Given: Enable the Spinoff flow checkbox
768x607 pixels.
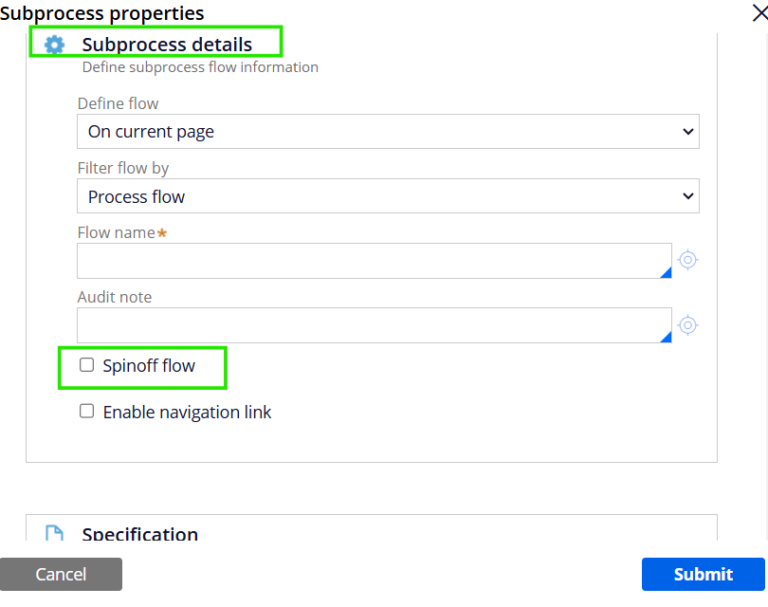Looking at the screenshot, I should pyautogui.click(x=87, y=365).
